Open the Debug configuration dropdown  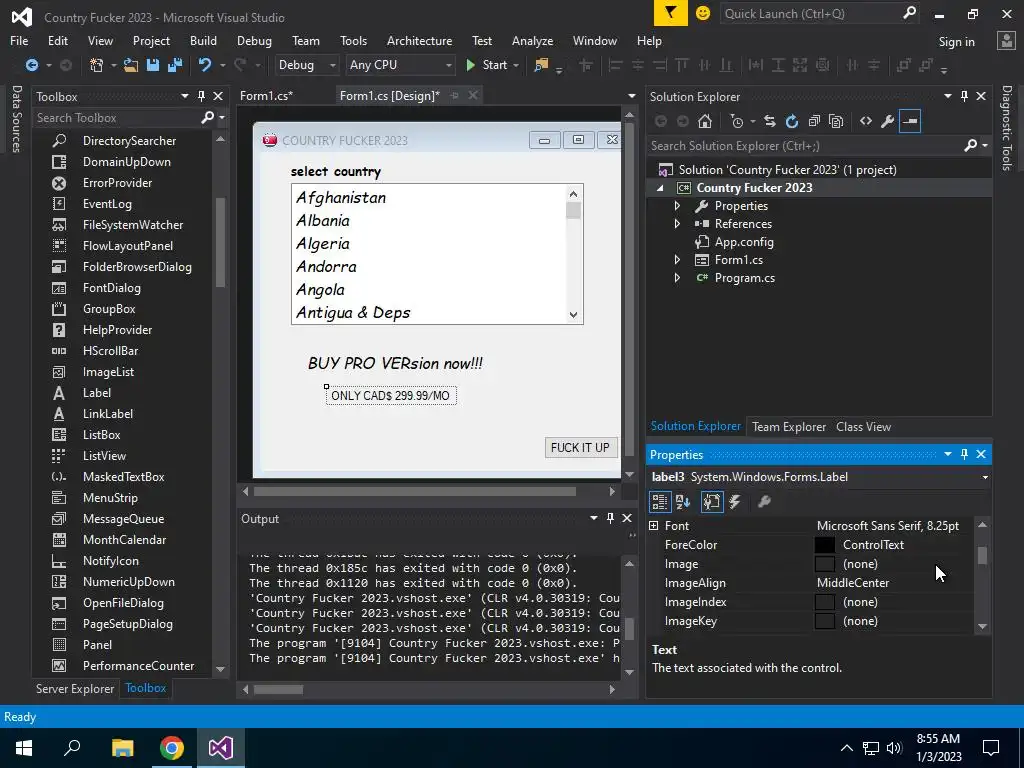[306, 65]
